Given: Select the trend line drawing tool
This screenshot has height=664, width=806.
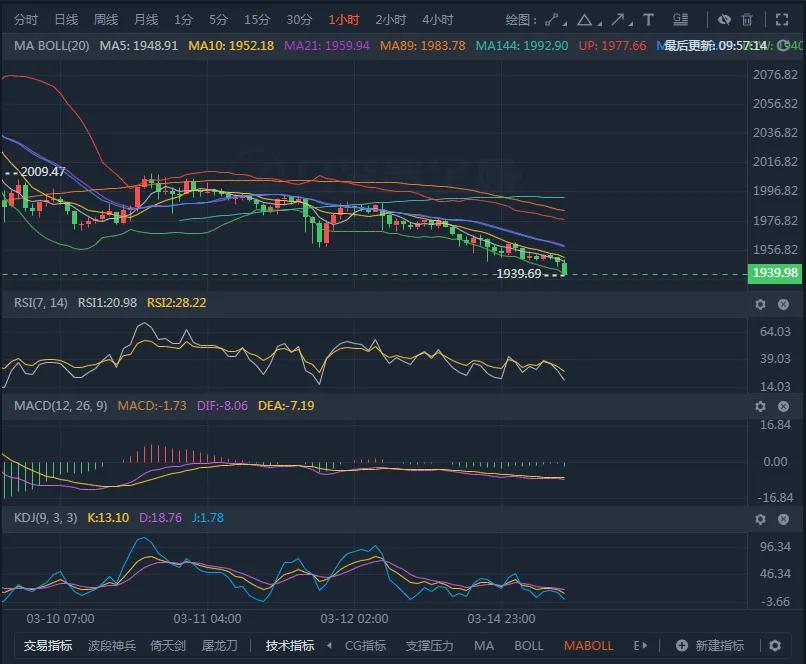Looking at the screenshot, I should [x=549, y=17].
